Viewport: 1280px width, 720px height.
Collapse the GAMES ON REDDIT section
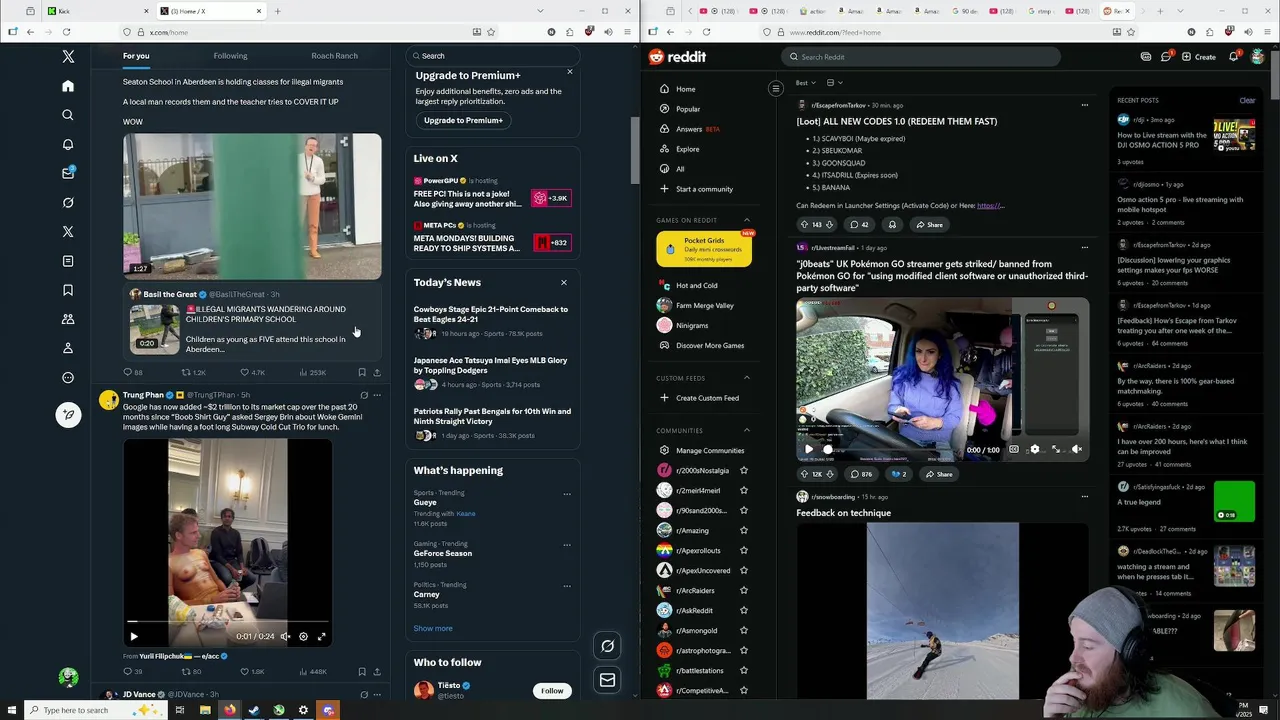tap(746, 220)
